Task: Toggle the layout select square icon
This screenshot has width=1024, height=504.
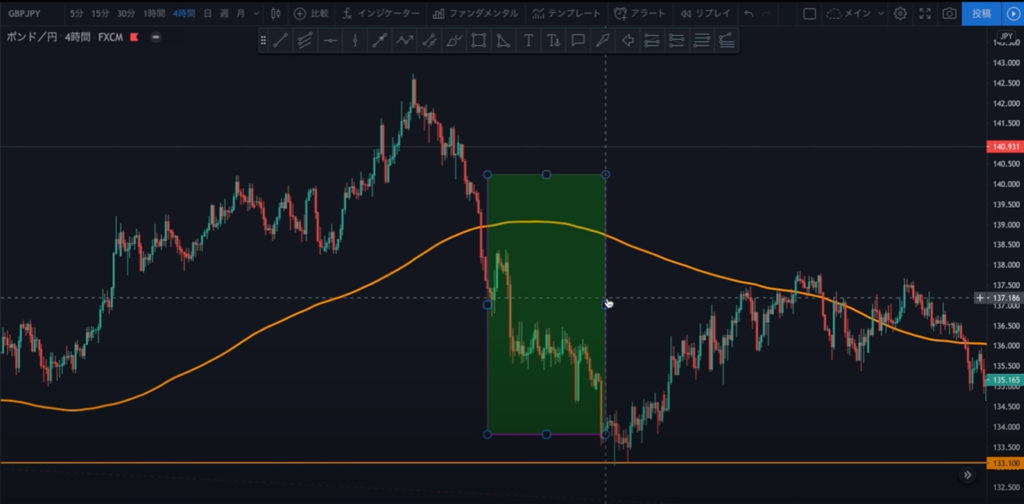Action: 810,14
